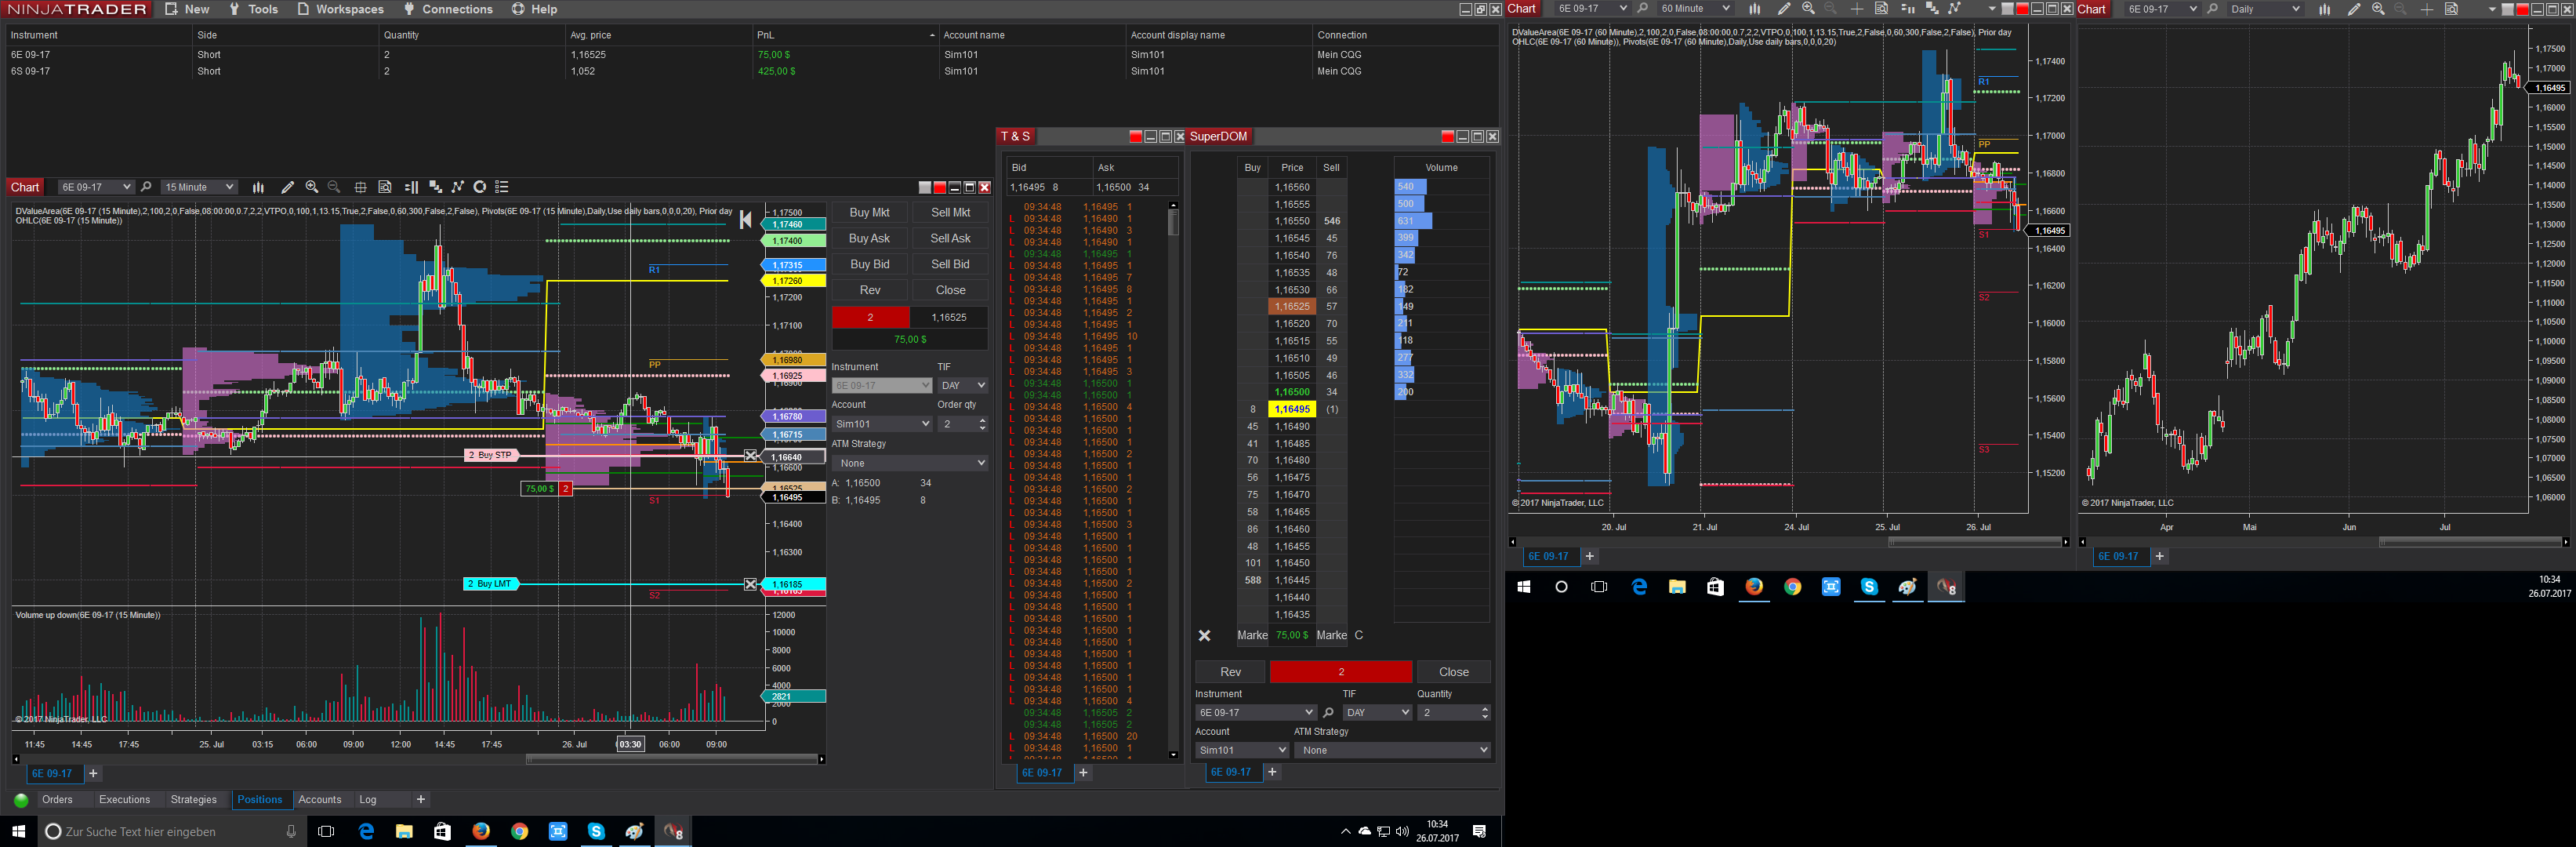The height and width of the screenshot is (847, 2576).
Task: Open Data Box icon in Daily chart
Action: [x=2451, y=9]
